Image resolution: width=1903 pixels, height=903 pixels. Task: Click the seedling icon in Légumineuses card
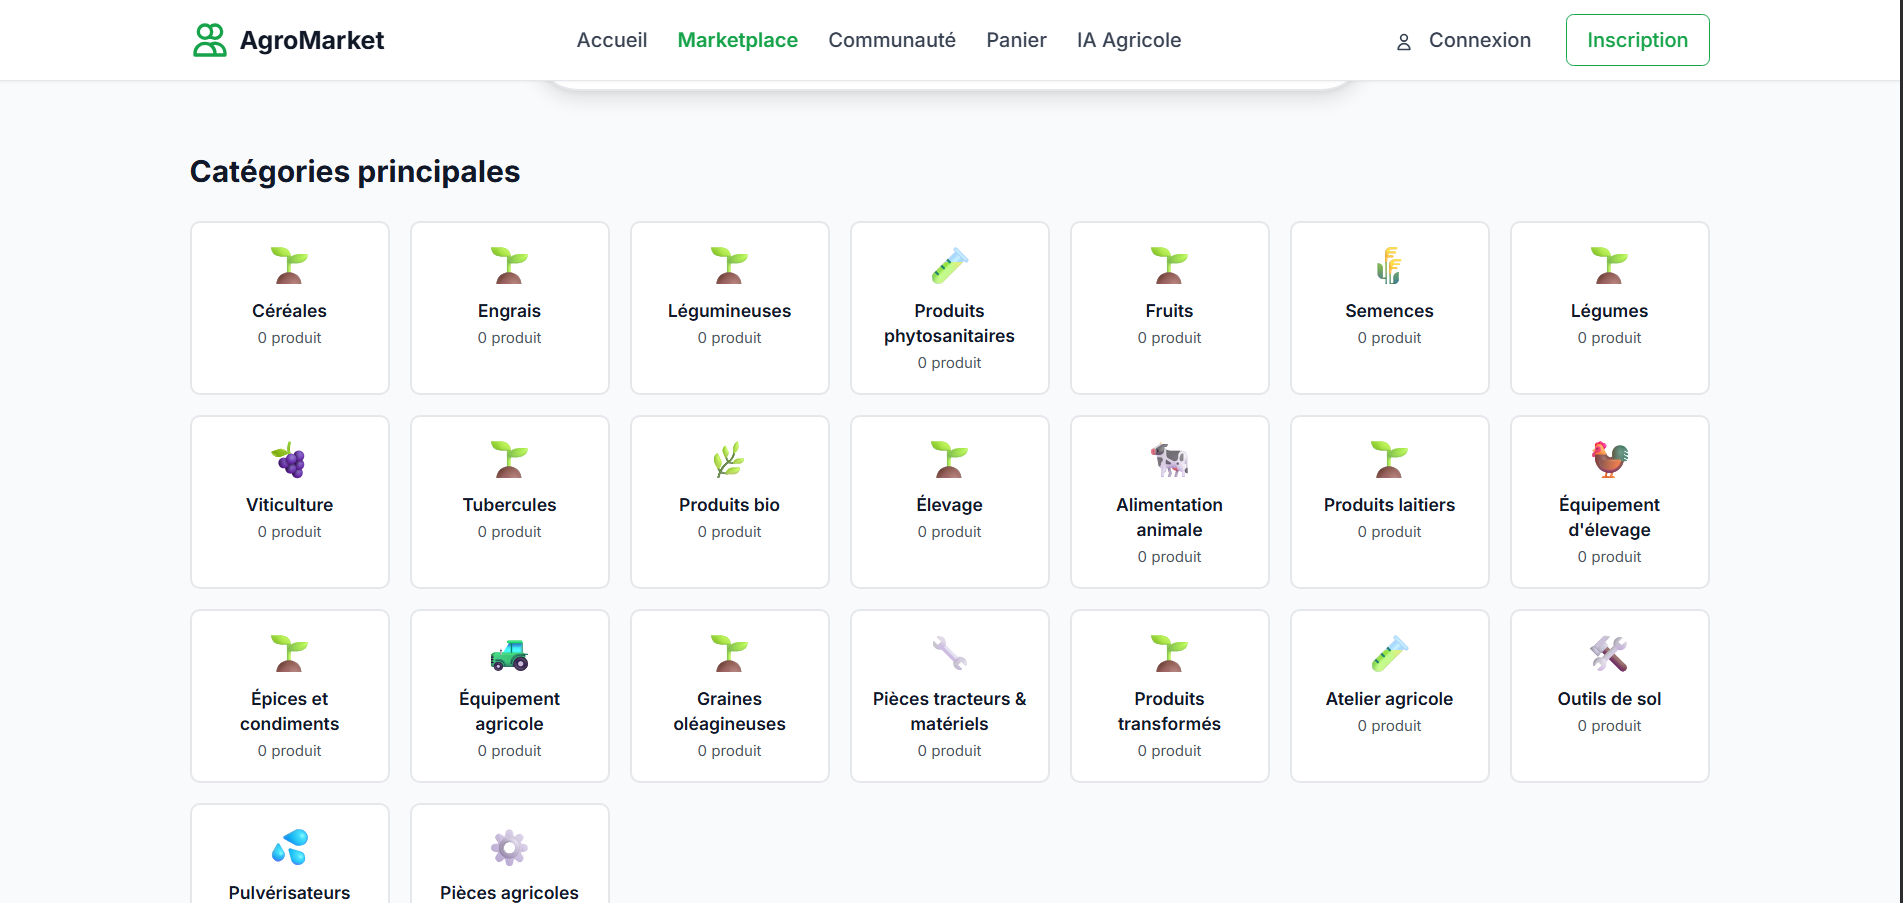point(730,266)
